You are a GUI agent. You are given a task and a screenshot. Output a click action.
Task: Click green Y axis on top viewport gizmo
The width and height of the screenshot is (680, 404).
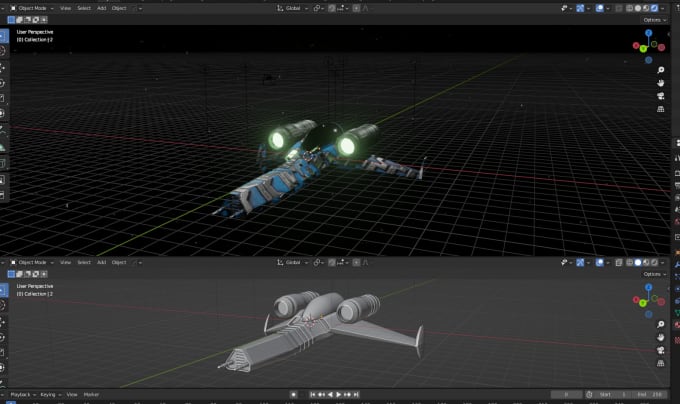[x=643, y=49]
